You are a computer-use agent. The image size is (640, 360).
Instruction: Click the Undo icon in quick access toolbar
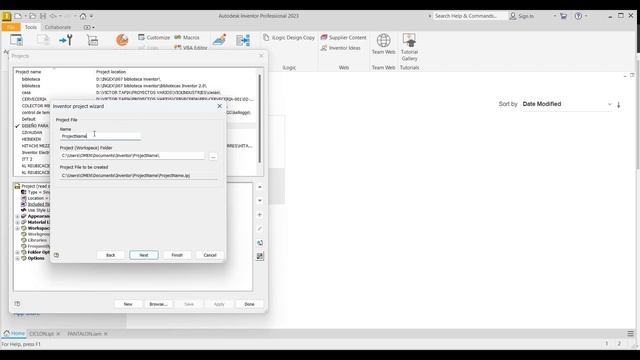(53, 16)
